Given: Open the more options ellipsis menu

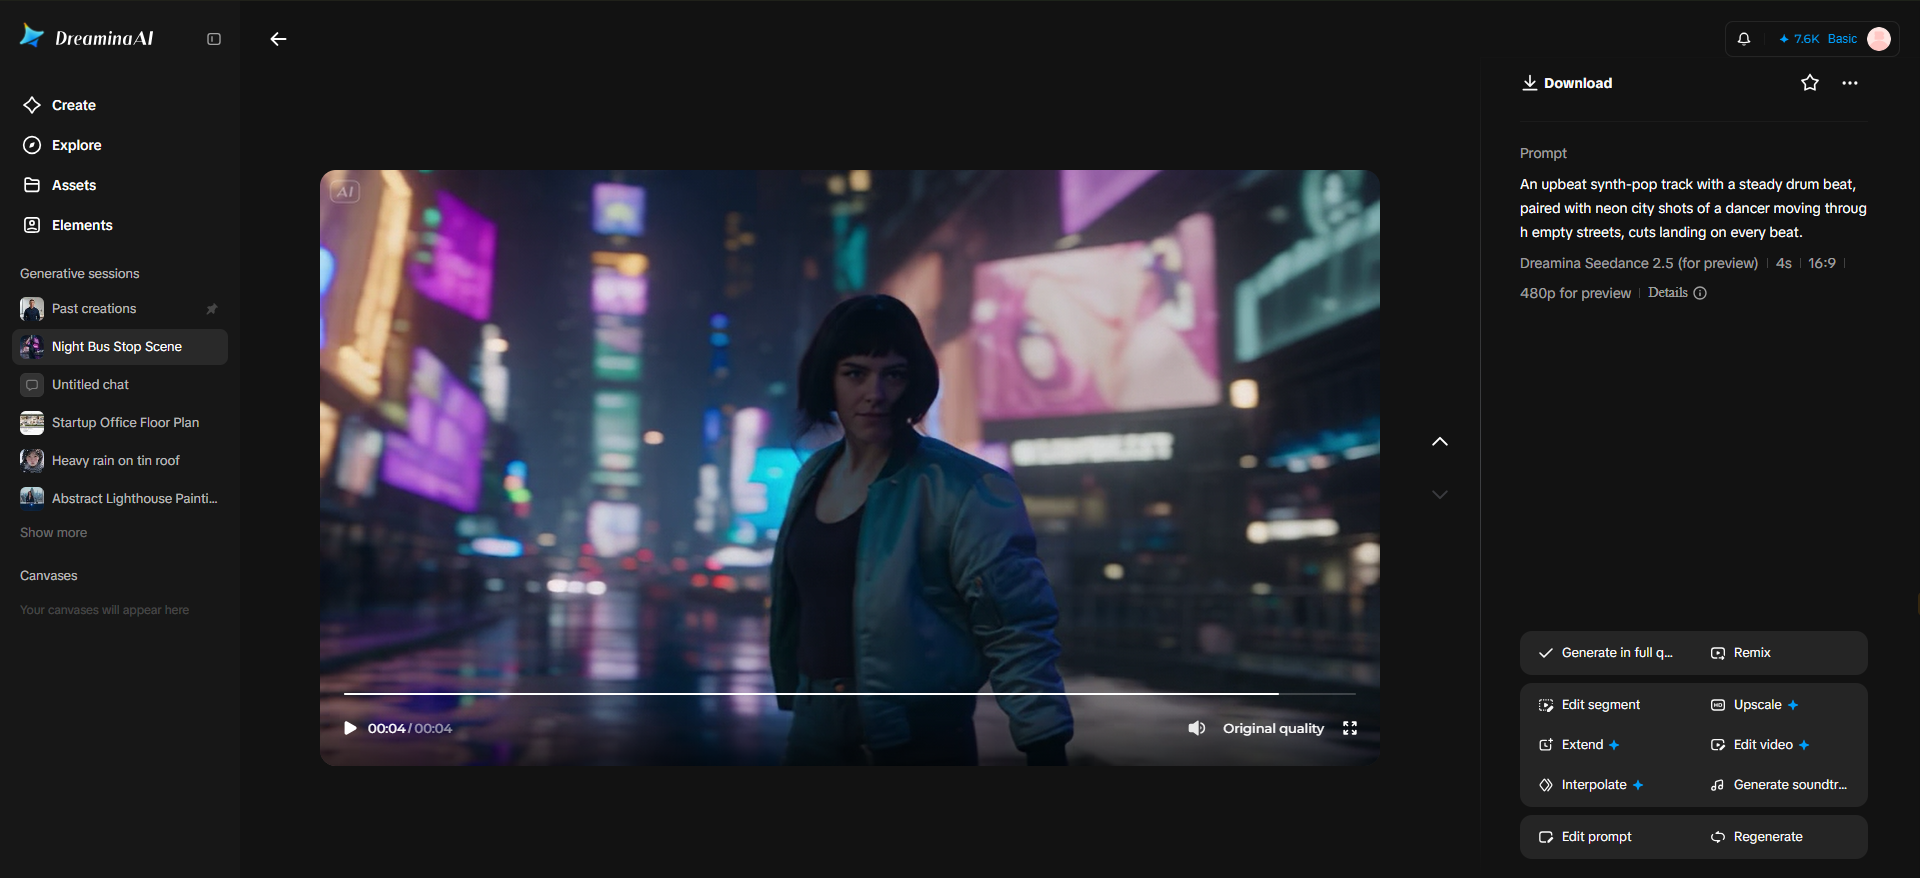Looking at the screenshot, I should [1850, 83].
